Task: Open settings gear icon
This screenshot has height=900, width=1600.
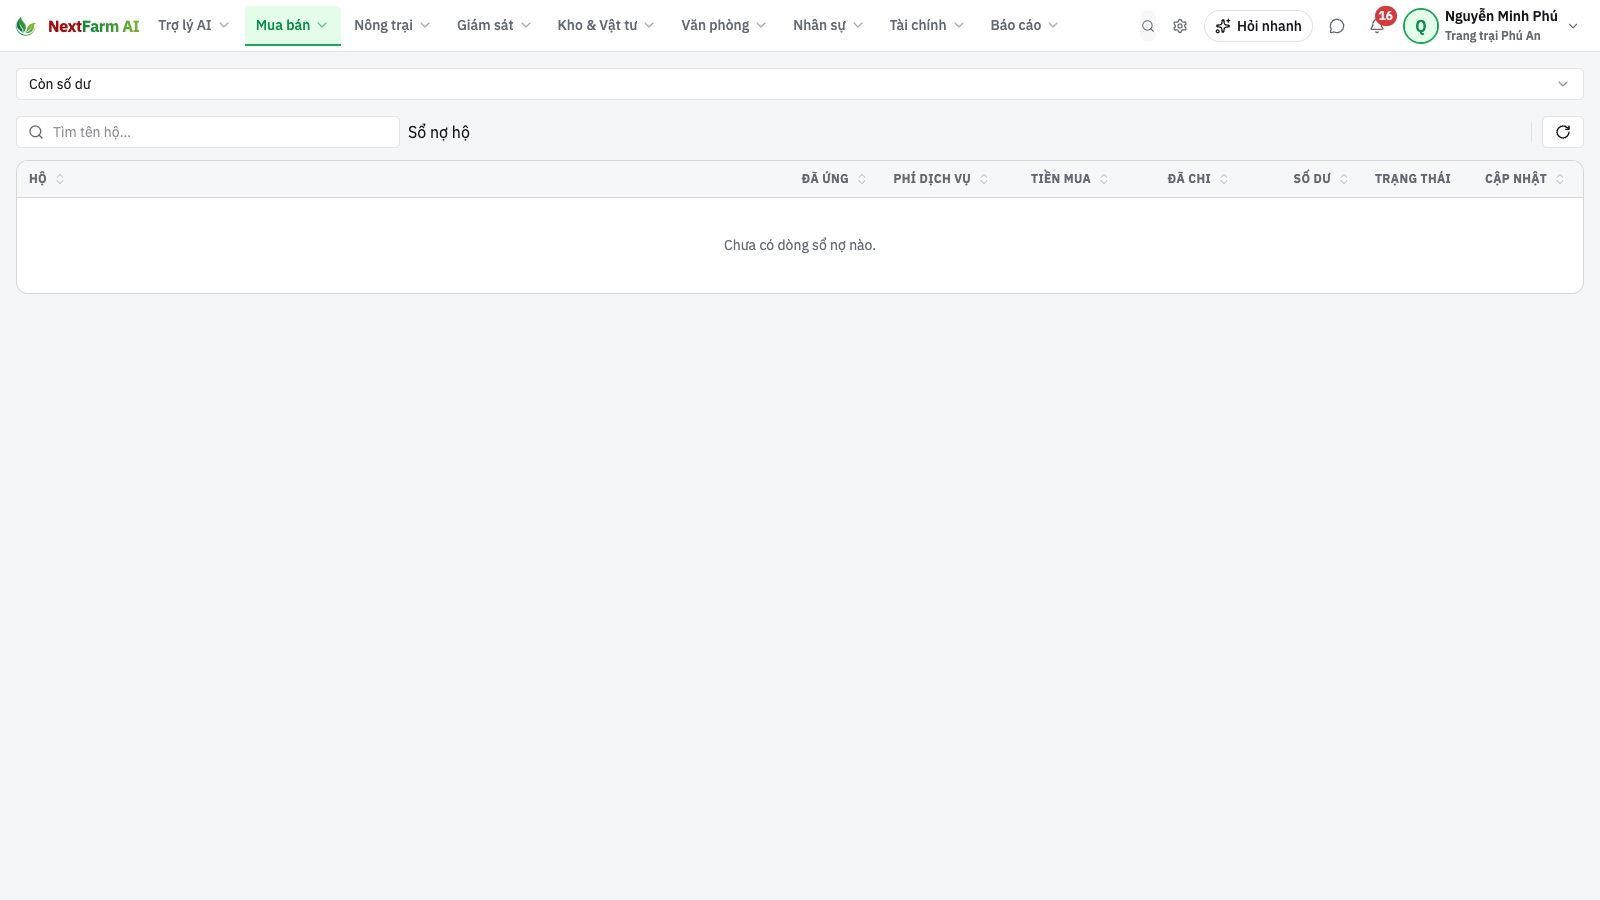Action: pos(1180,26)
